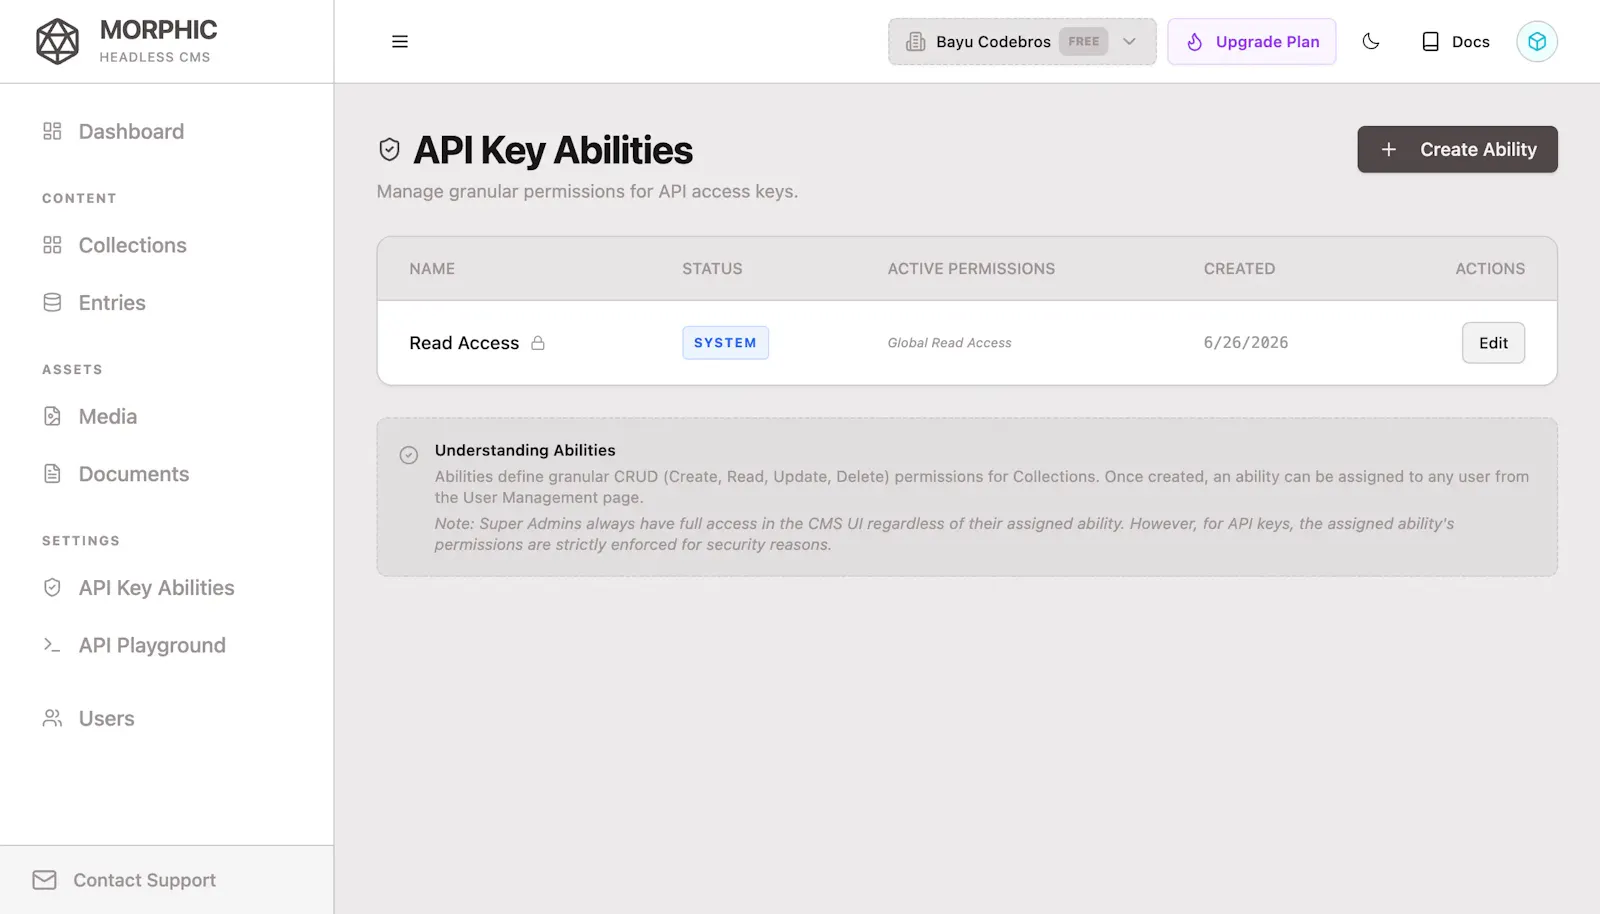The width and height of the screenshot is (1600, 914).
Task: Click the chevron arrow in the workspace selector
Action: 1129,41
